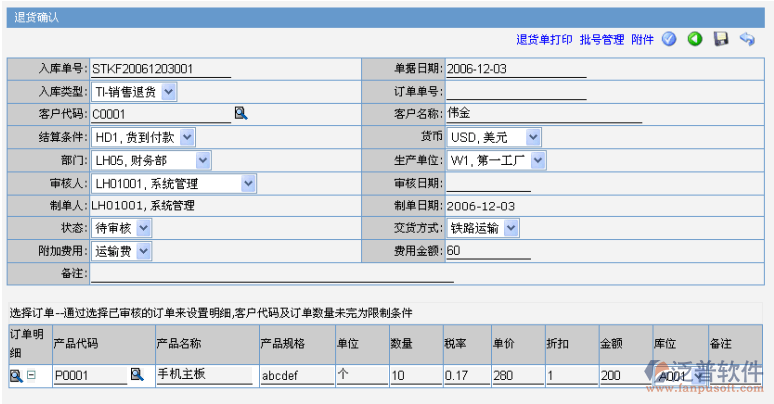The height and width of the screenshot is (404, 774).
Task: Click product code P0001 lookup icon
Action: click(x=137, y=375)
